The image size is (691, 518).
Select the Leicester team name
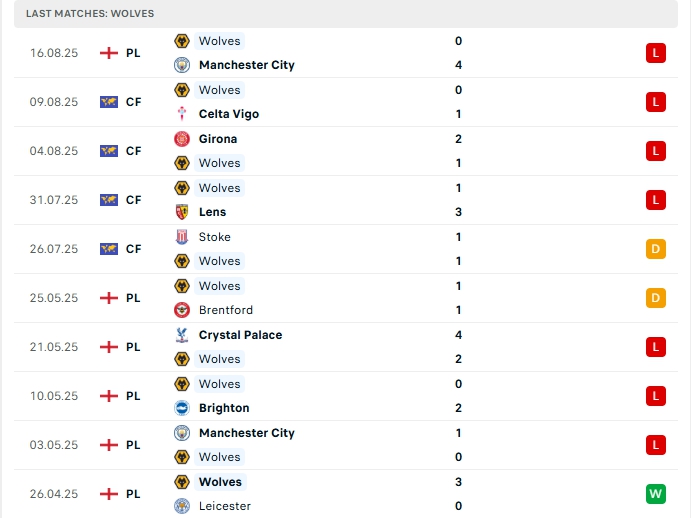click(225, 506)
